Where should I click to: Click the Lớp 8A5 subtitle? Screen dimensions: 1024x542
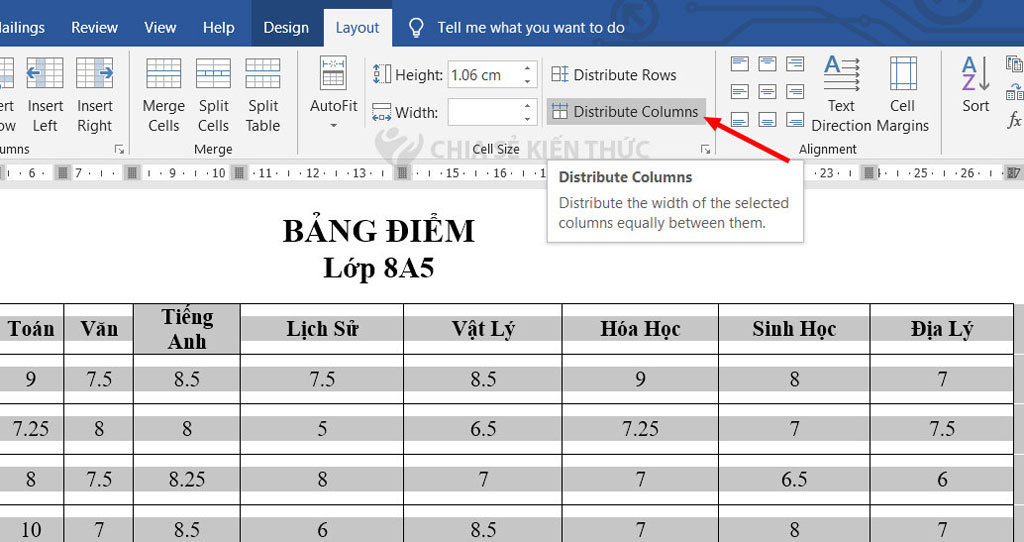(379, 268)
